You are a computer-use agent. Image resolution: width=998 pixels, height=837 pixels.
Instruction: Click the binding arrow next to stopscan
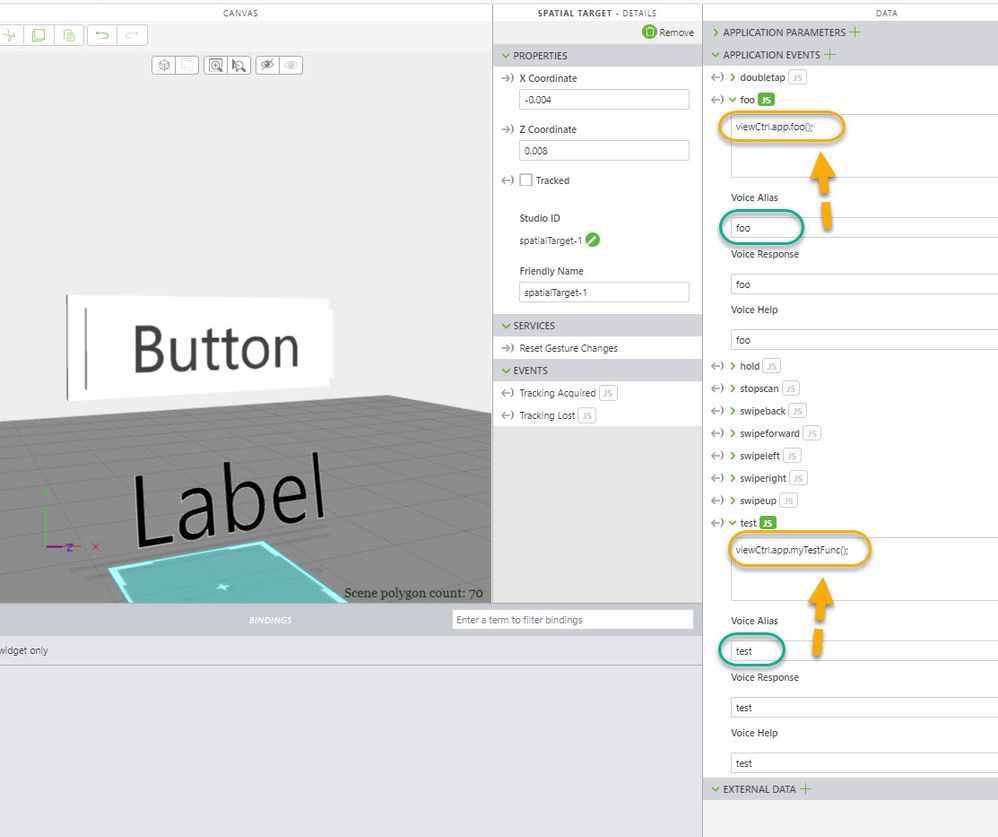(717, 388)
